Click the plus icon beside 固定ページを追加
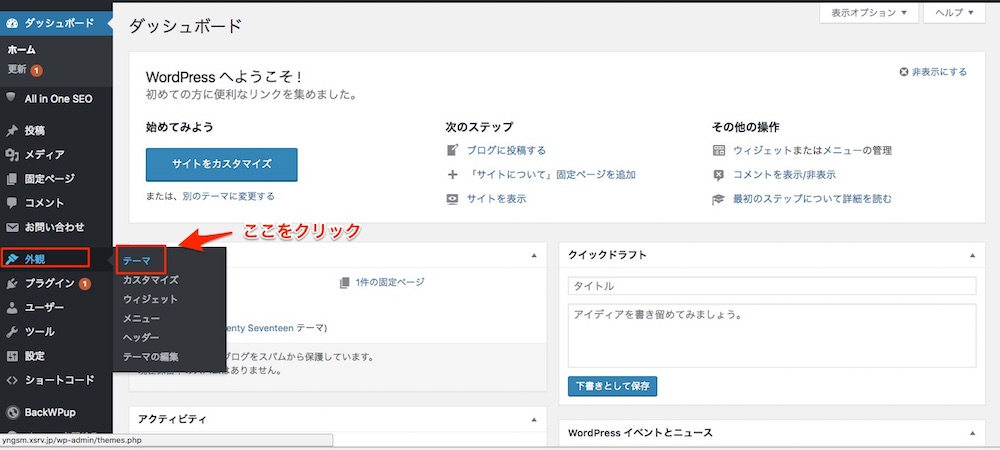Screen dimensions: 1000x450 tap(452, 175)
